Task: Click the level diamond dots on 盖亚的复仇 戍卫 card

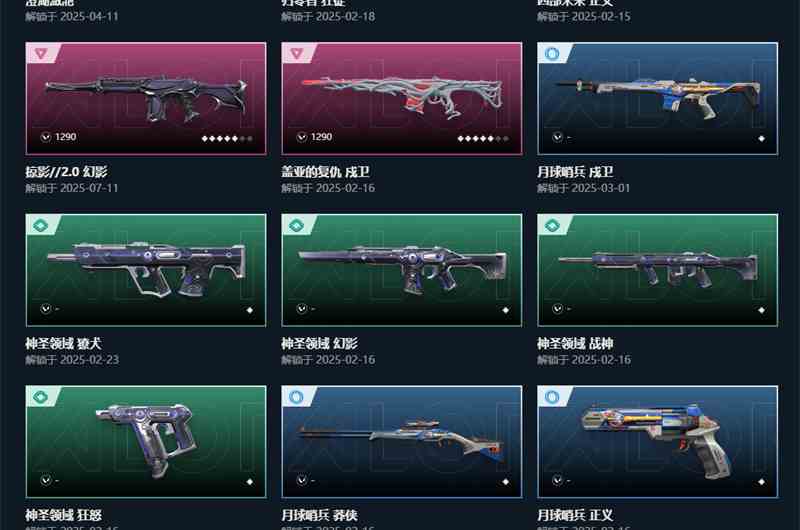Action: (x=483, y=138)
